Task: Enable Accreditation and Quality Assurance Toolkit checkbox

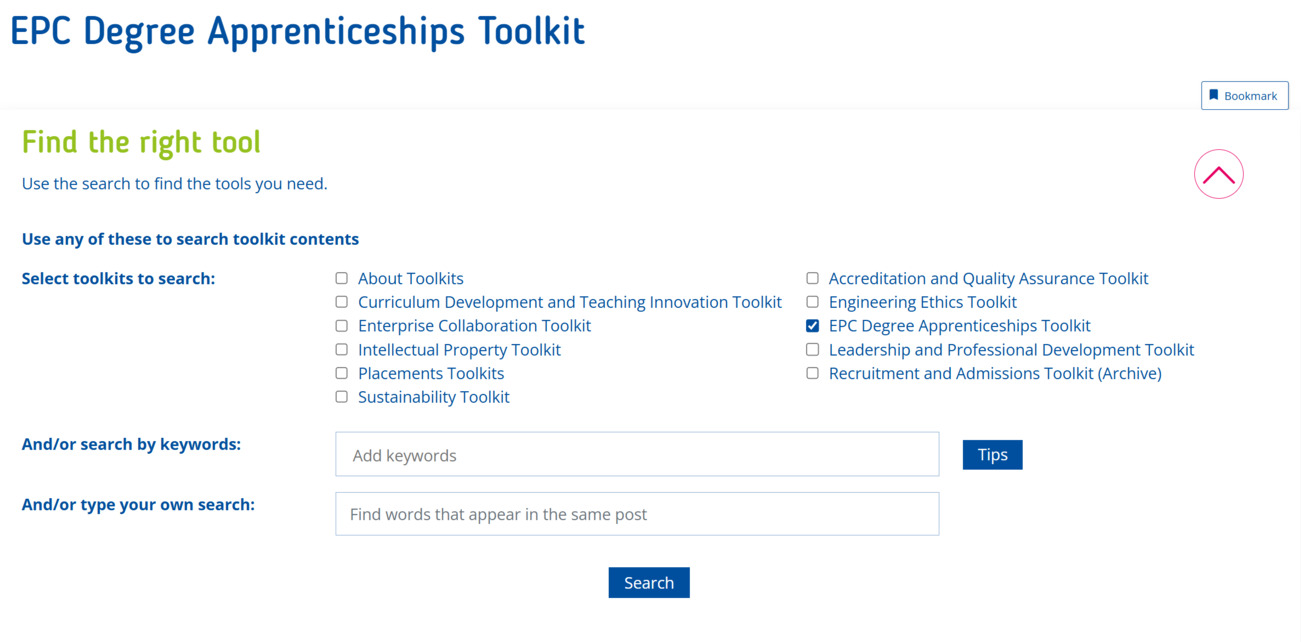Action: pos(812,278)
